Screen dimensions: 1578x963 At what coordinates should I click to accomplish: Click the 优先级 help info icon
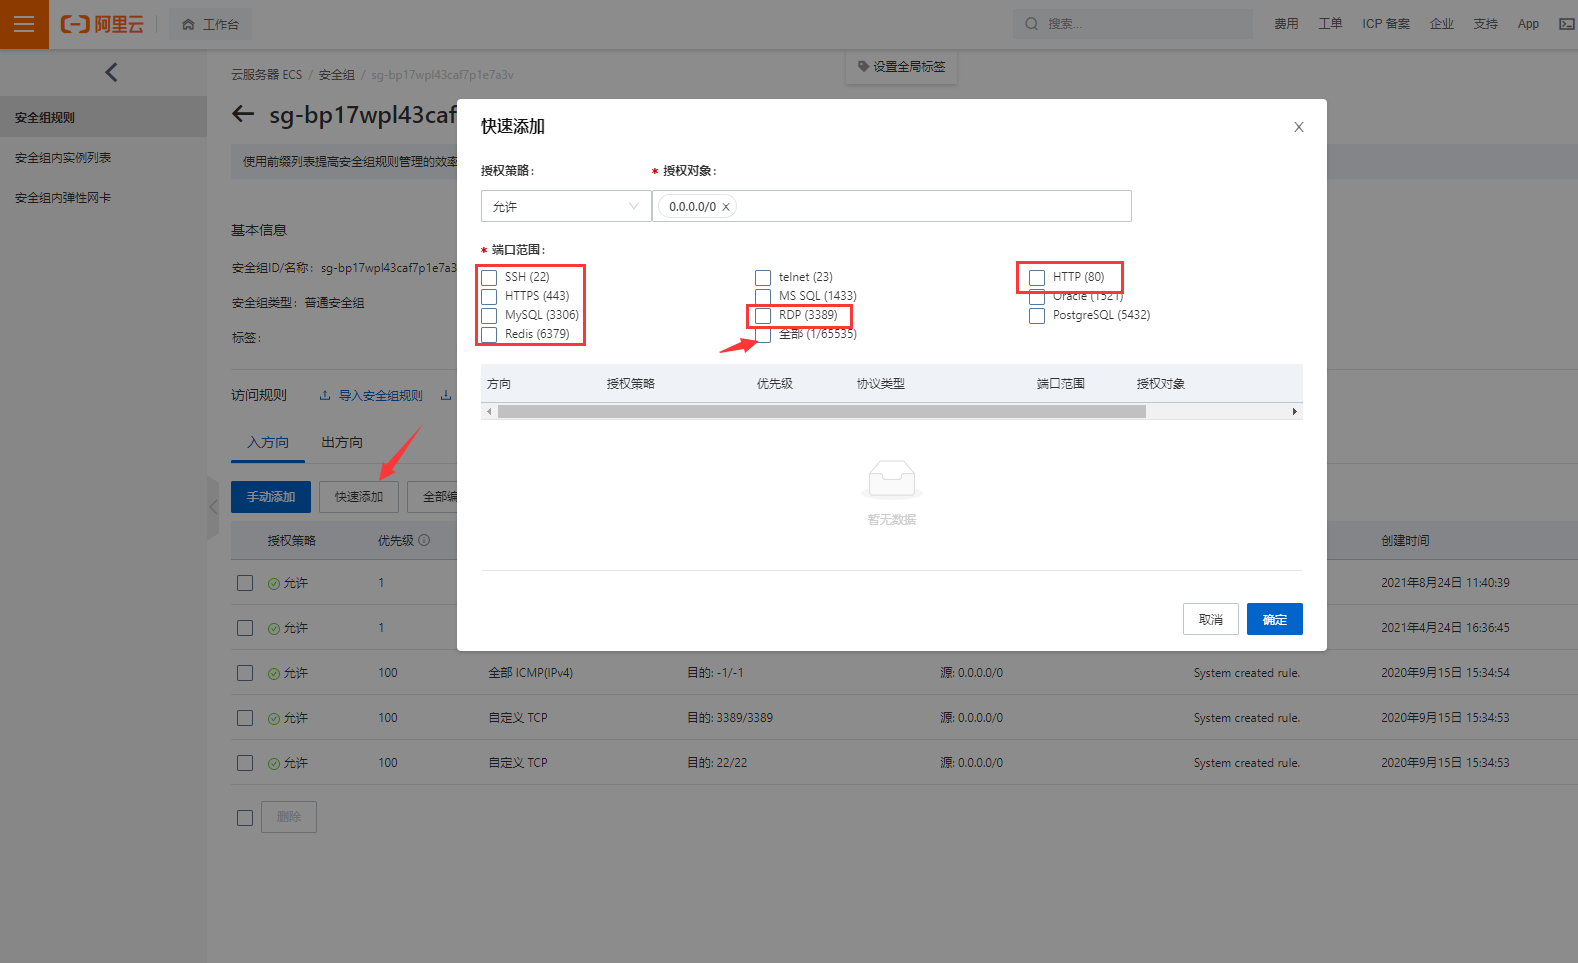pyautogui.click(x=424, y=540)
